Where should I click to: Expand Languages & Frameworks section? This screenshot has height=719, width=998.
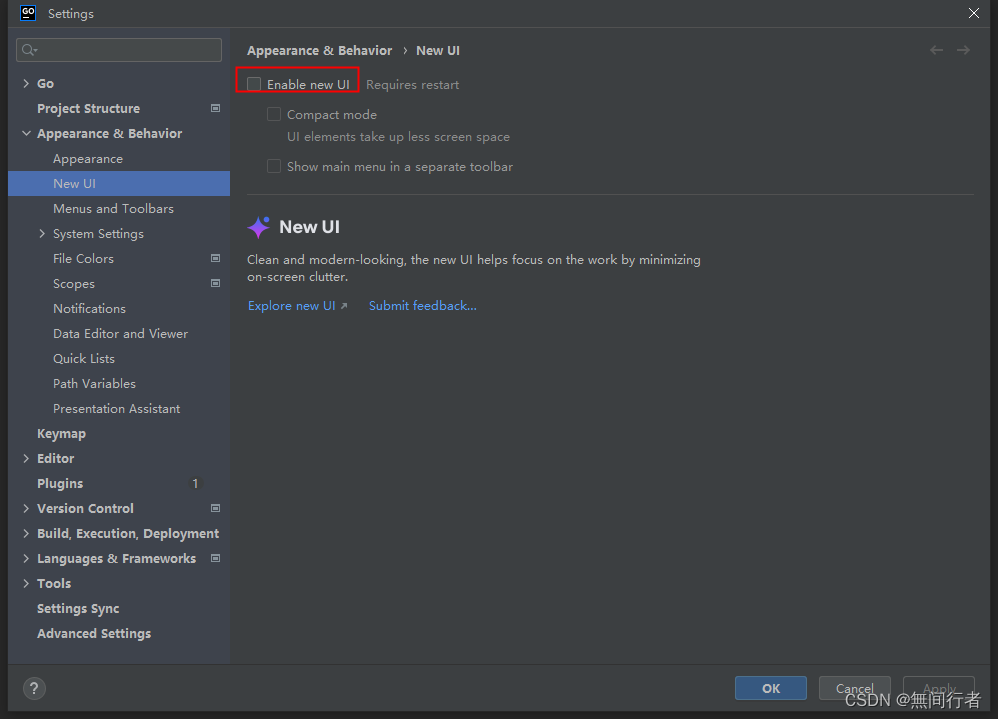coord(26,558)
